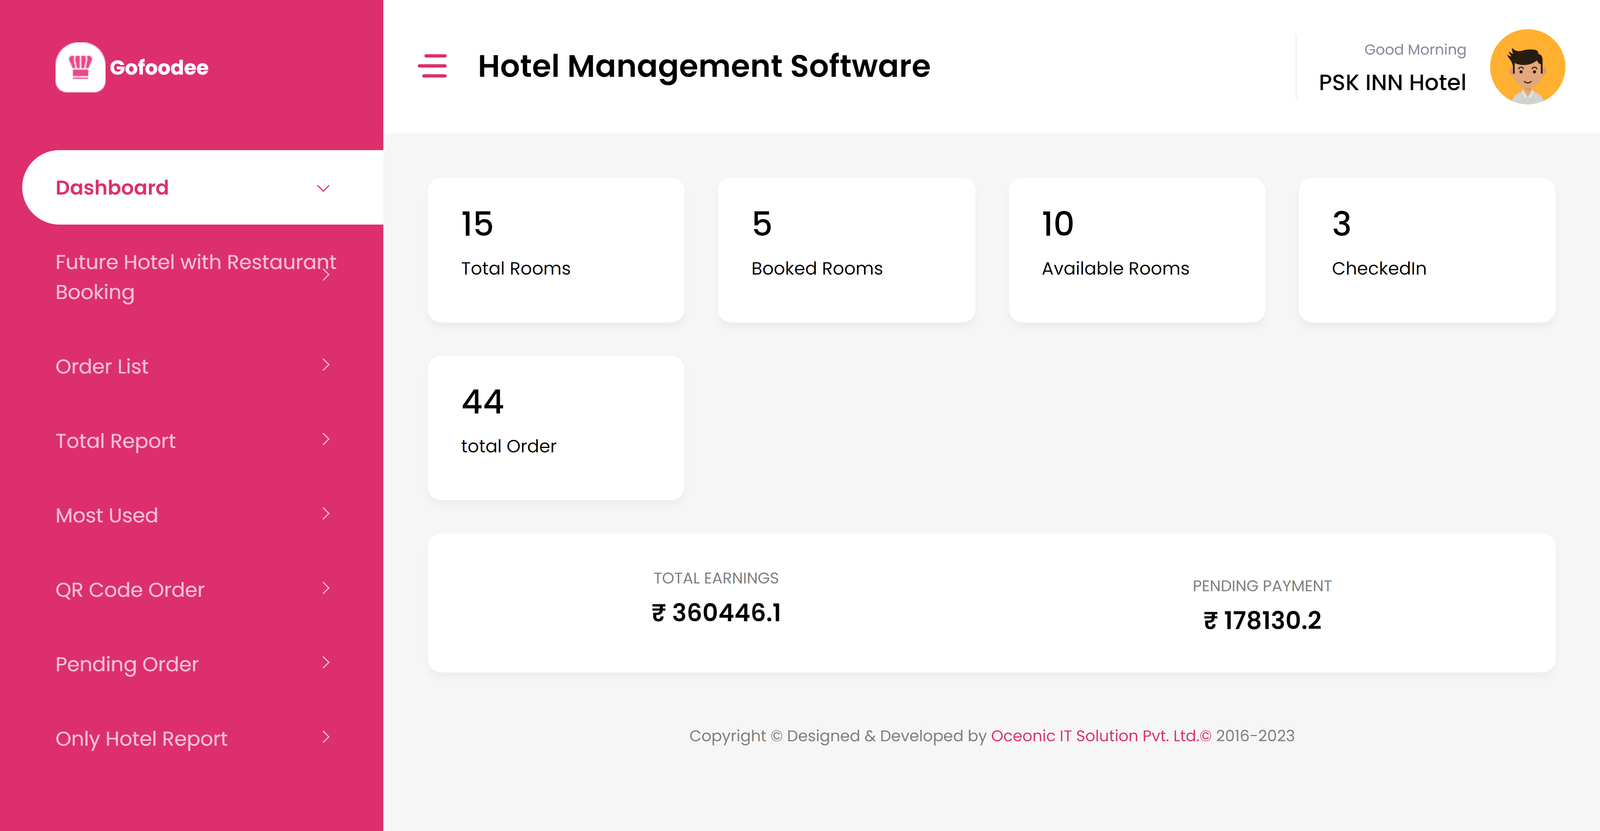The height and width of the screenshot is (831, 1600).
Task: Open the total Order card
Action: click(556, 428)
